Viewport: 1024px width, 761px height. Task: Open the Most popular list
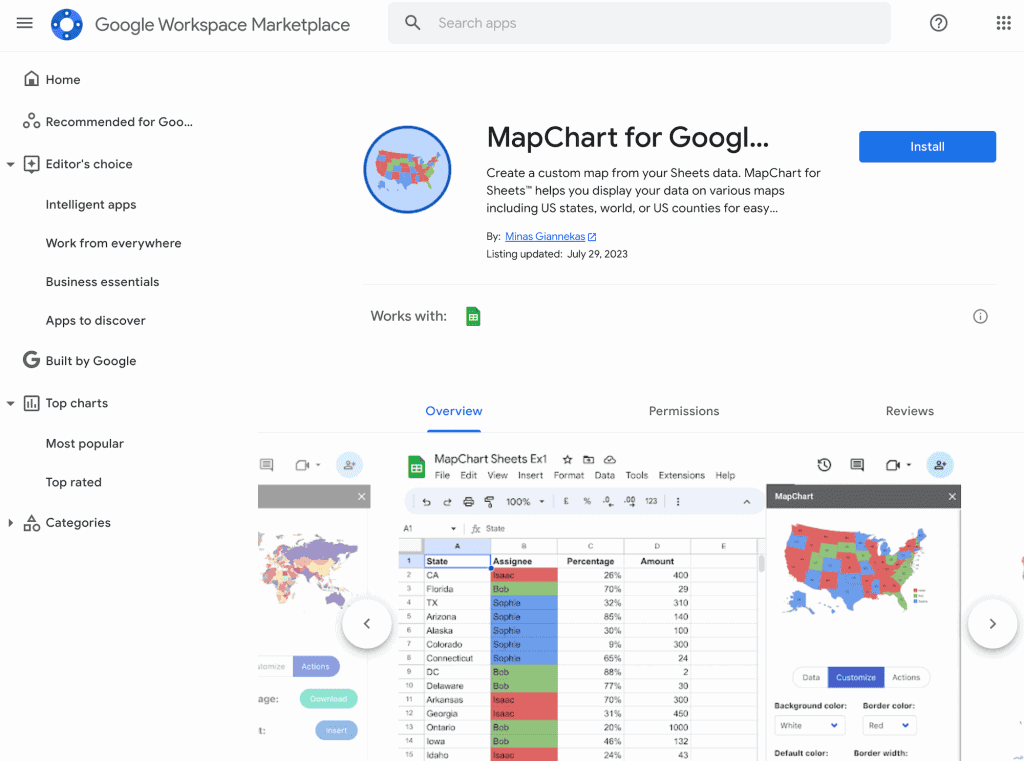[x=84, y=444]
